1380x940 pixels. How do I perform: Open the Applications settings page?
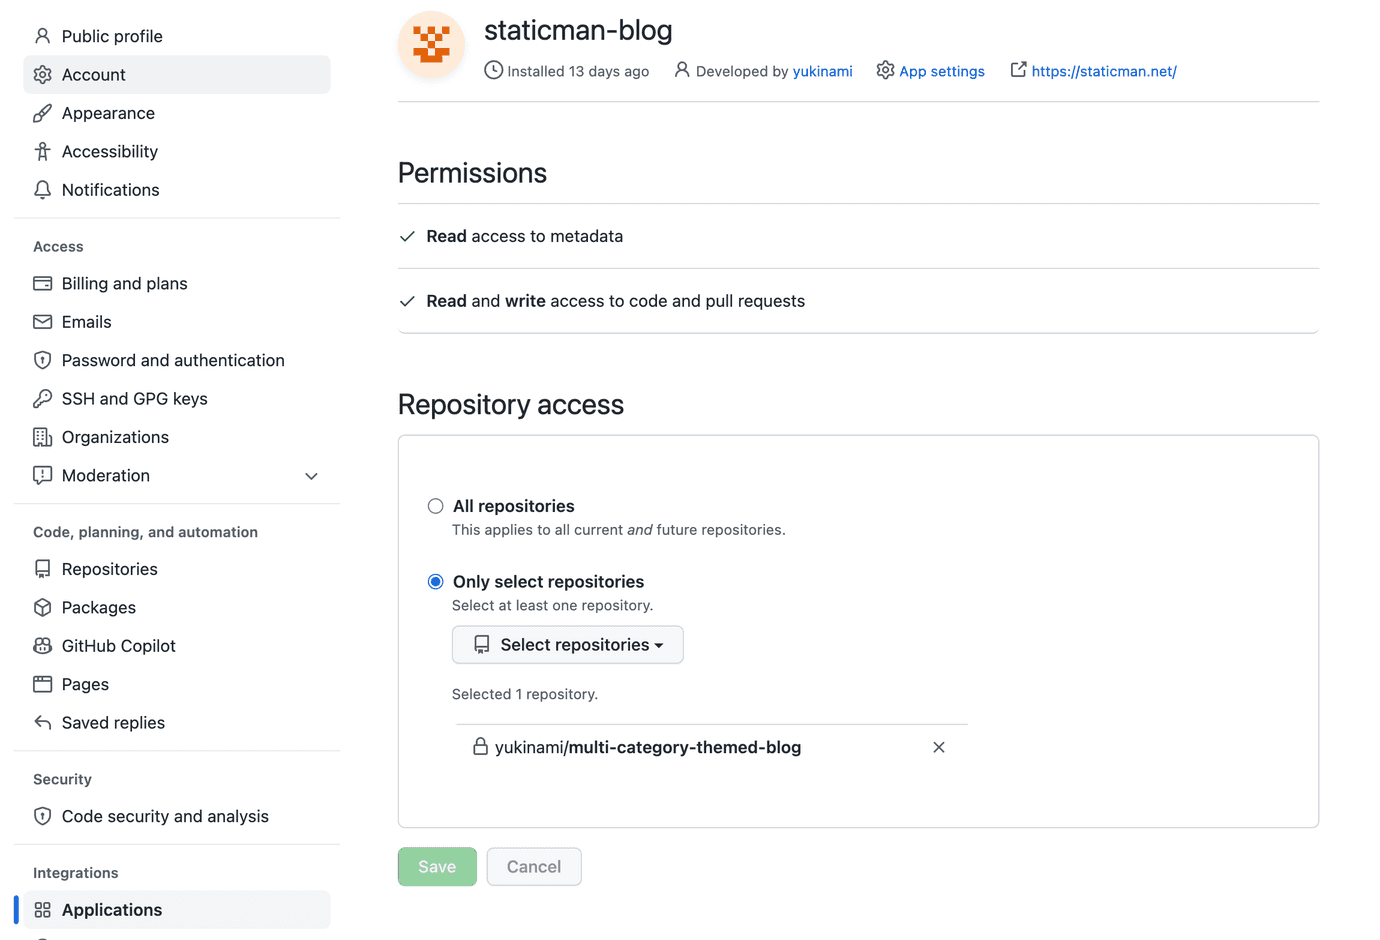click(x=112, y=910)
